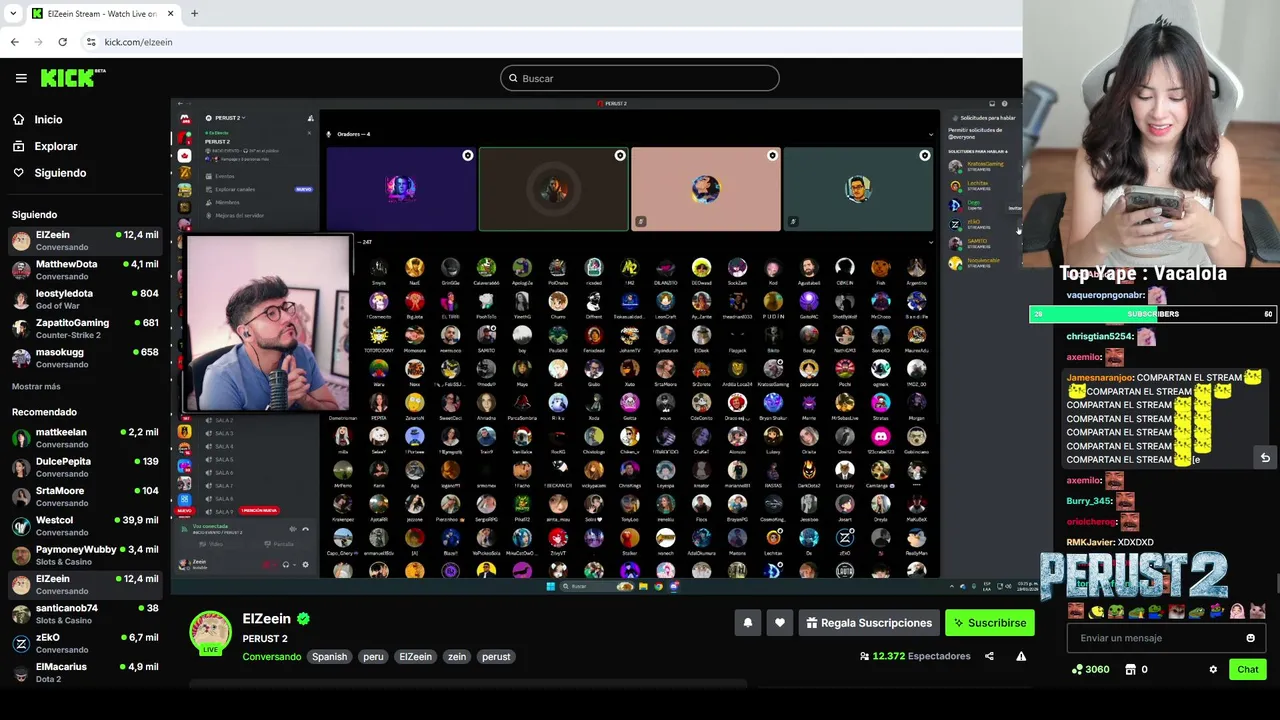Click the 3060 channel points icon

(1090, 669)
